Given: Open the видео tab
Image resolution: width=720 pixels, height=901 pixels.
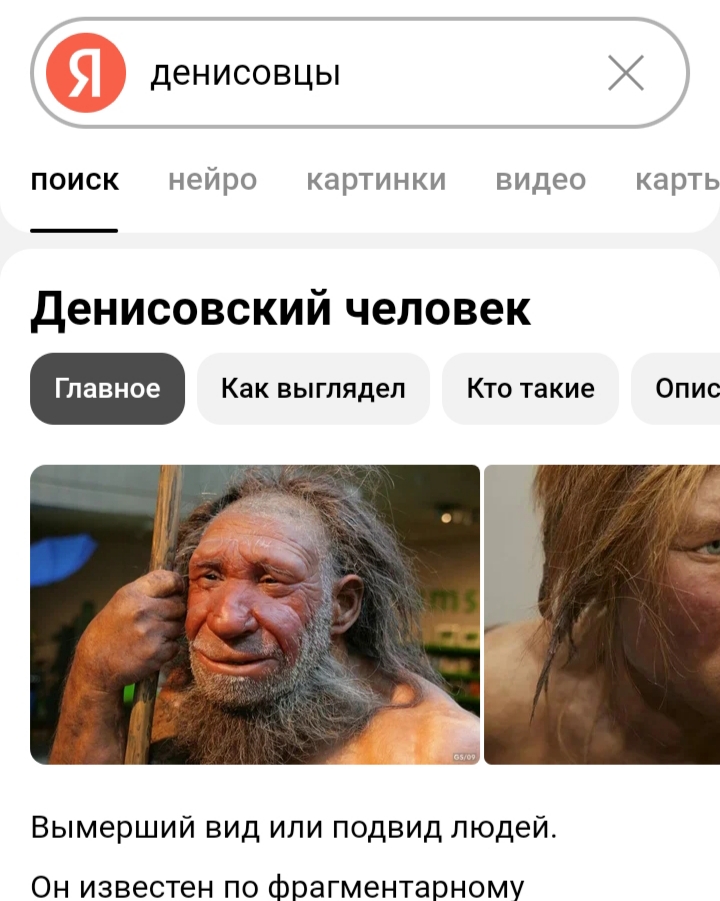Looking at the screenshot, I should 541,180.
